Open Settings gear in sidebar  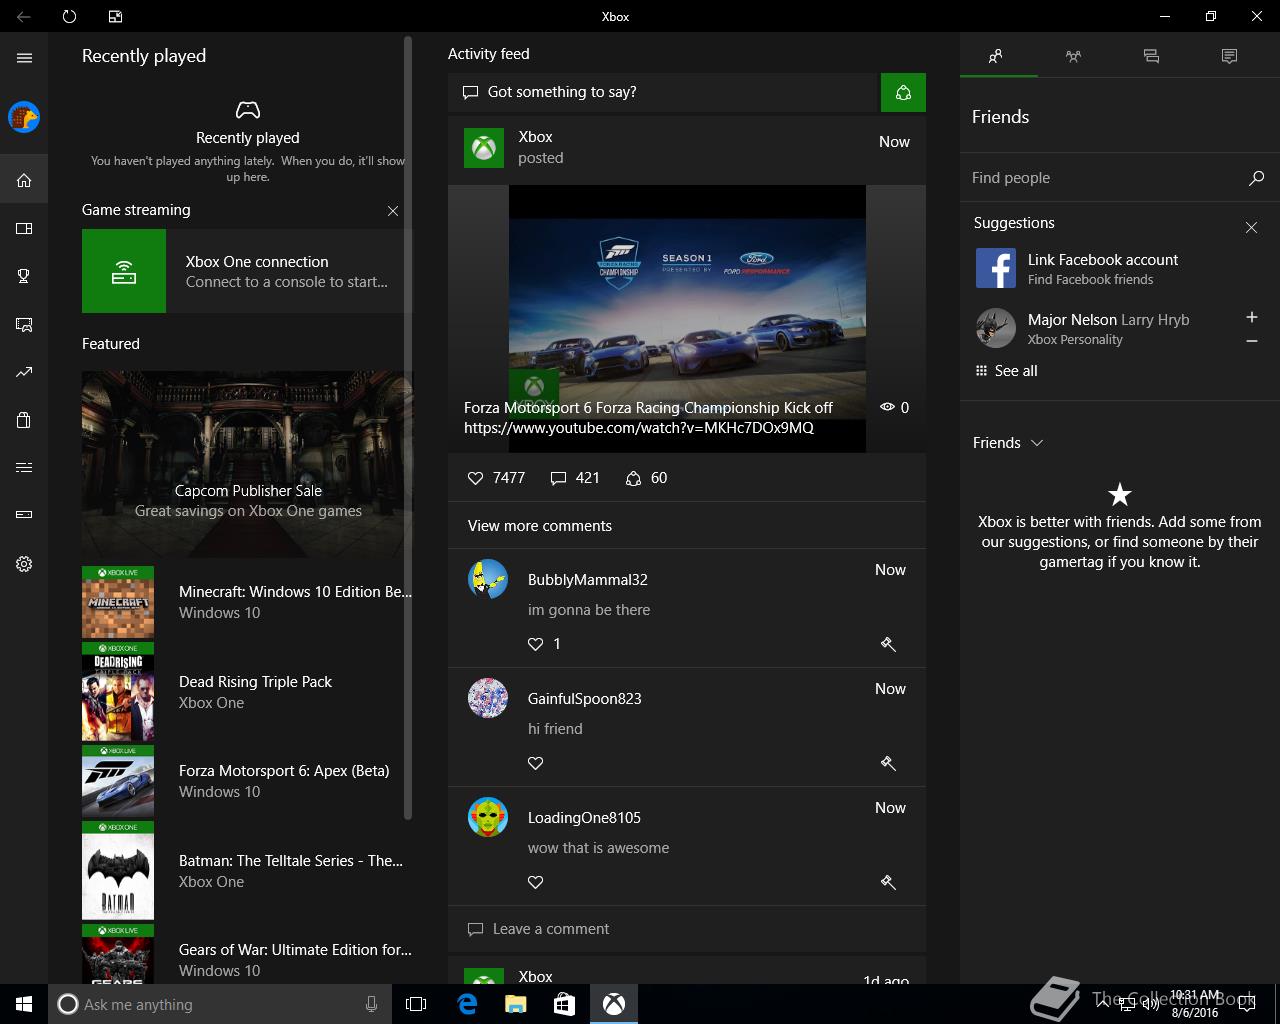click(x=24, y=564)
